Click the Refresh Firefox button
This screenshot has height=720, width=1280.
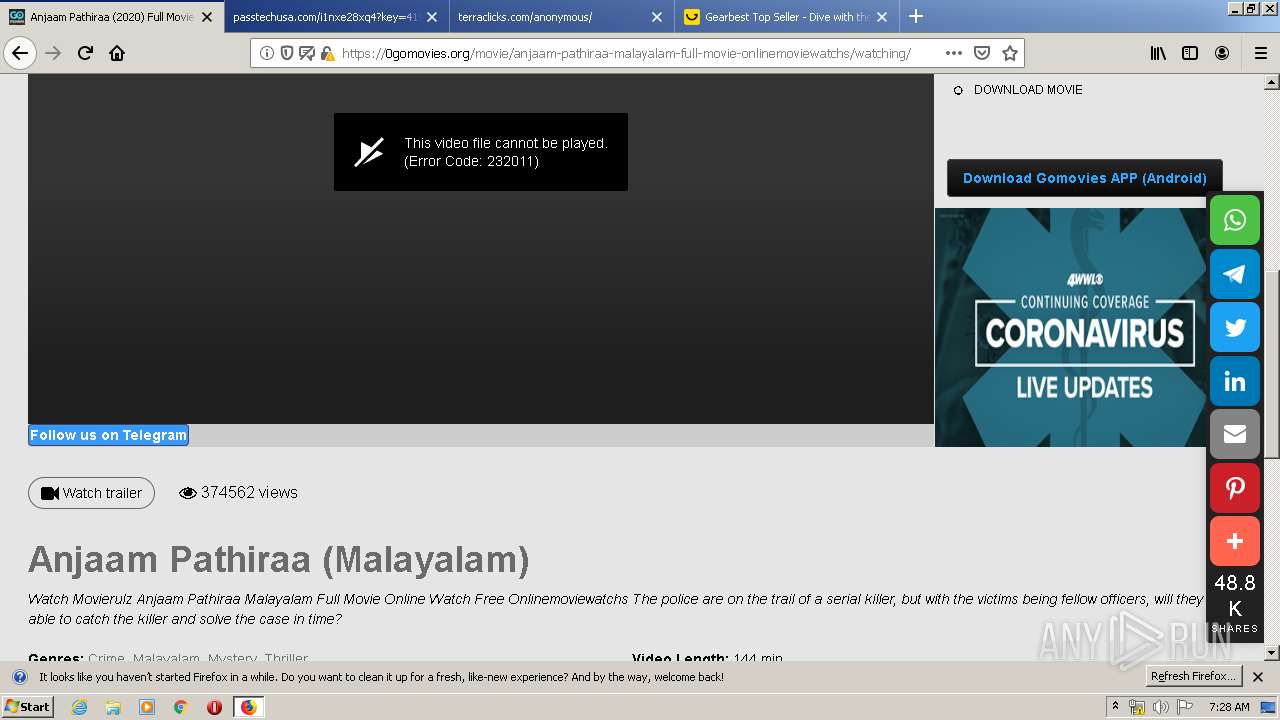[1193, 676]
